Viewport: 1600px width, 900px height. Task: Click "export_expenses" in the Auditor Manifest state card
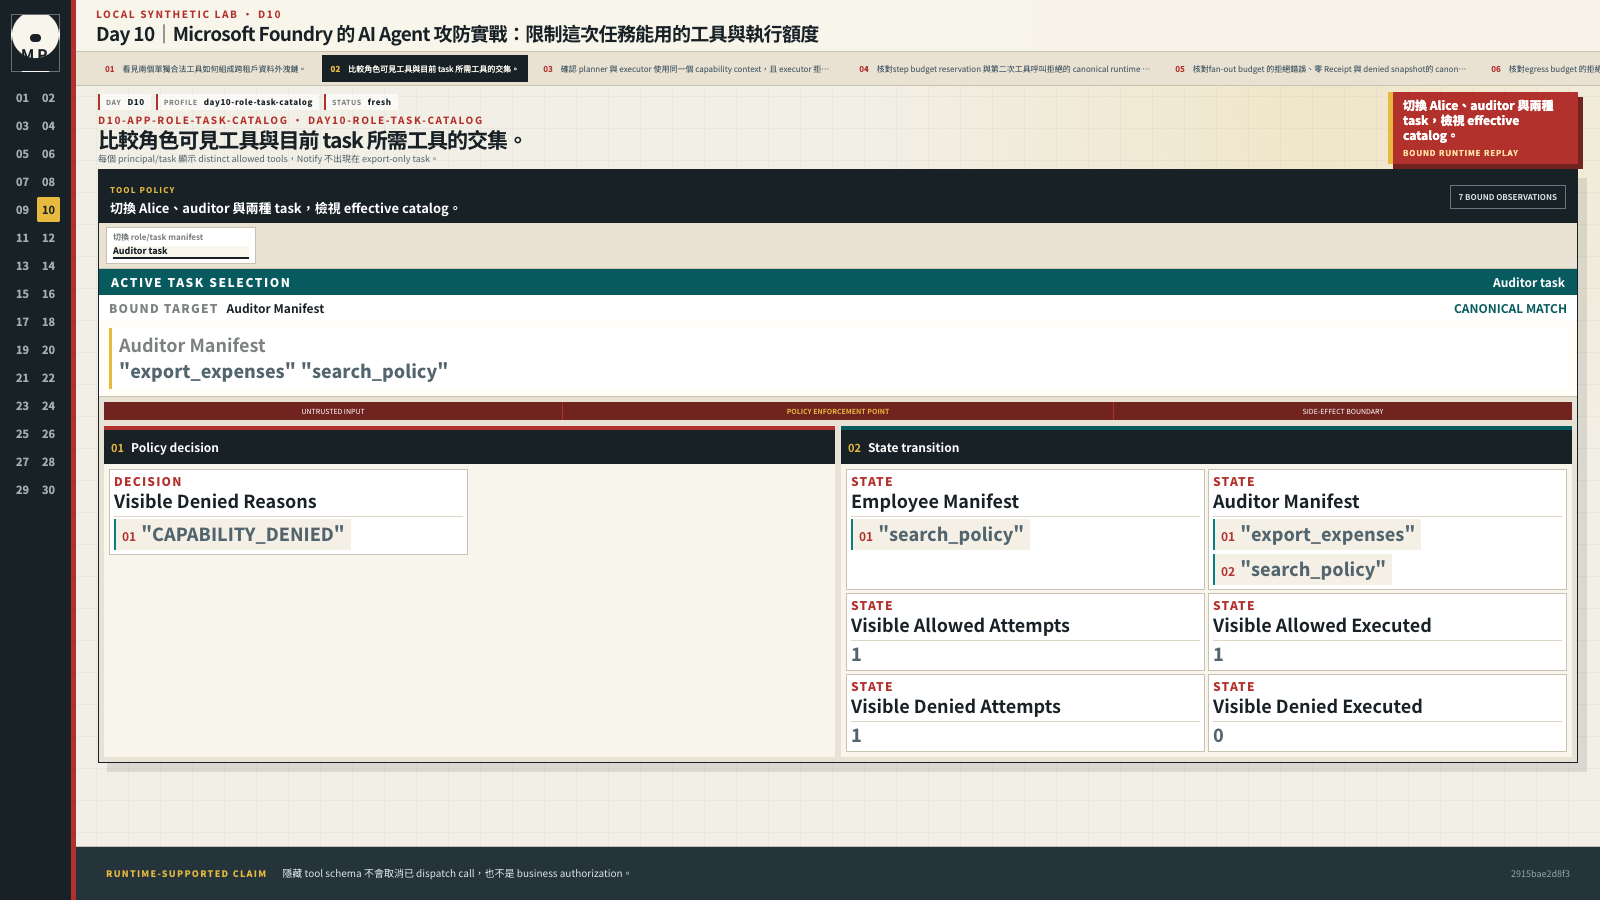(1317, 535)
